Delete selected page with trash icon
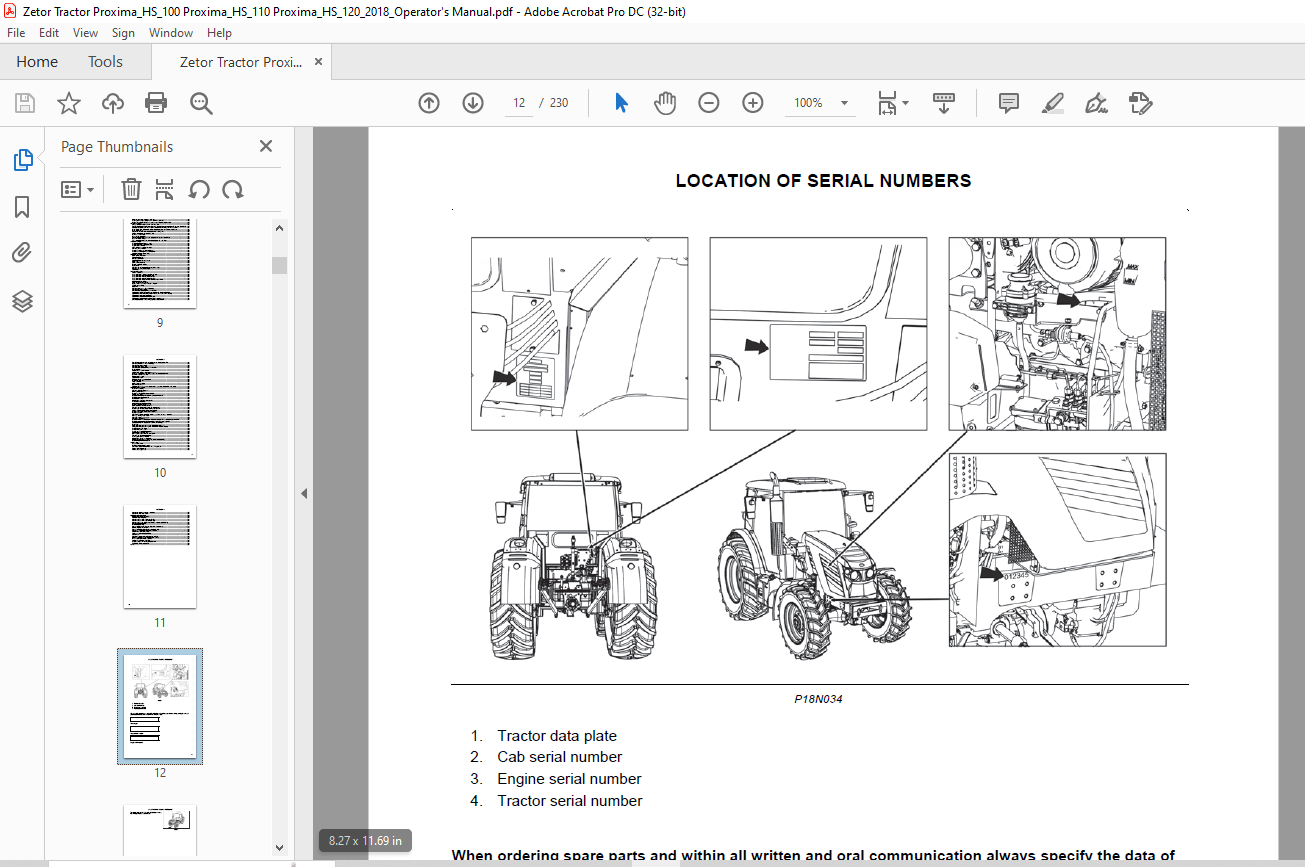 pos(131,189)
